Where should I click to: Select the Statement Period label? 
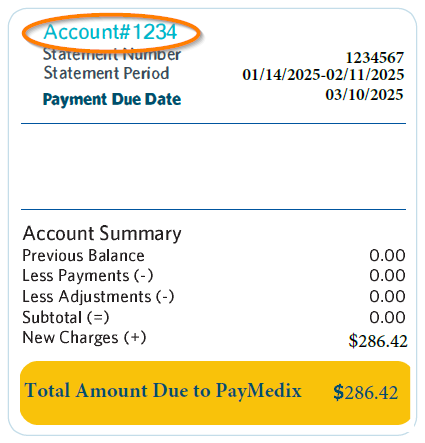(x=106, y=73)
